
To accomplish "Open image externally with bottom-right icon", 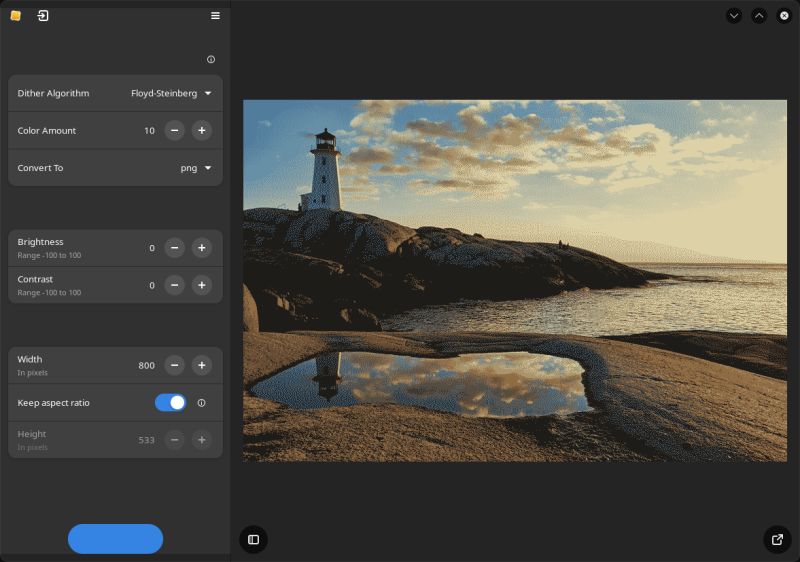I will click(777, 539).
